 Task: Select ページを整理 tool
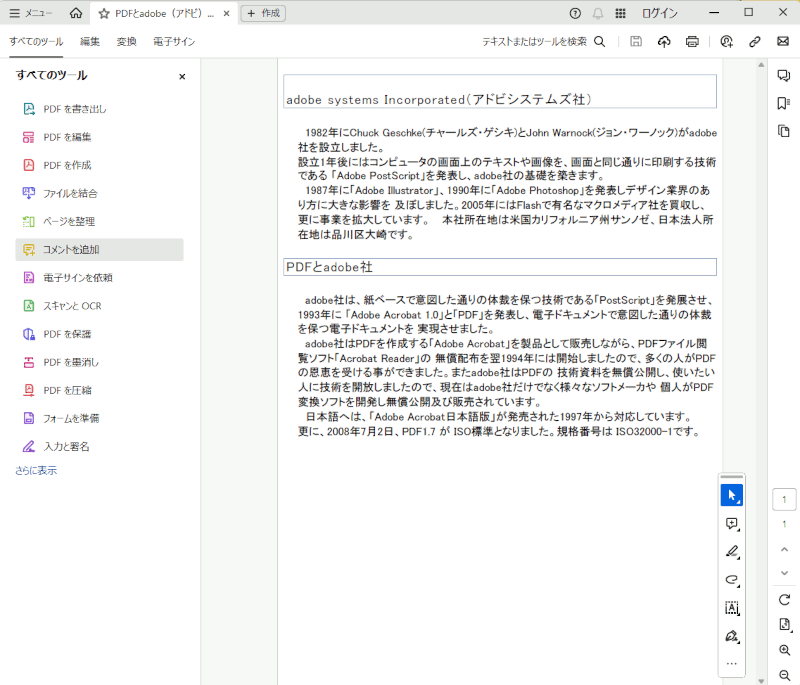point(99,221)
